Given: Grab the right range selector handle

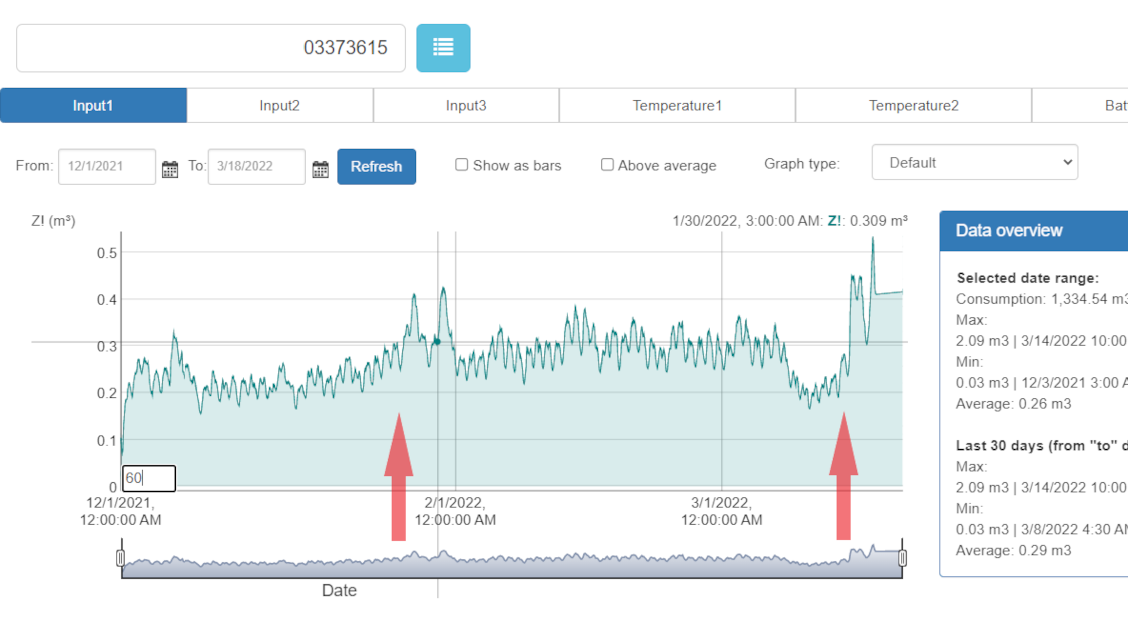Looking at the screenshot, I should point(902,558).
